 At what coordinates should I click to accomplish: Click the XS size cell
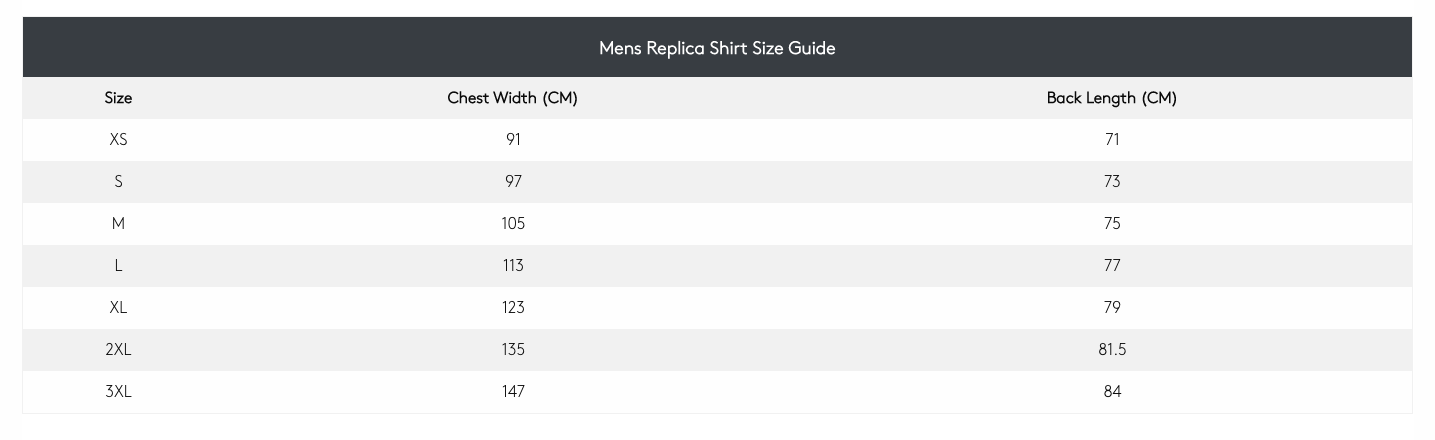click(118, 140)
